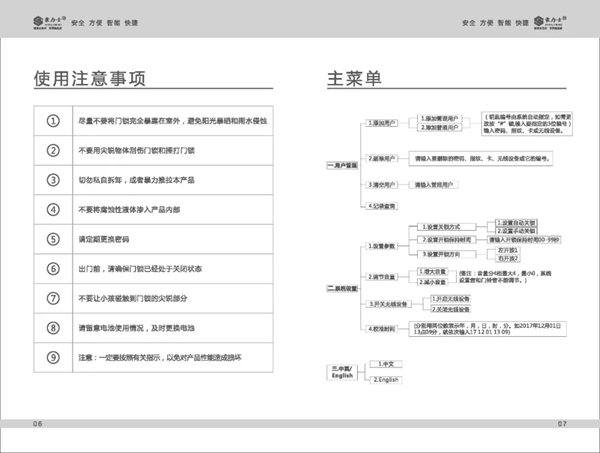Click the row text 不要用尖锐物体刮伤门锁
The height and width of the screenshot is (453, 600).
pyautogui.click(x=137, y=150)
